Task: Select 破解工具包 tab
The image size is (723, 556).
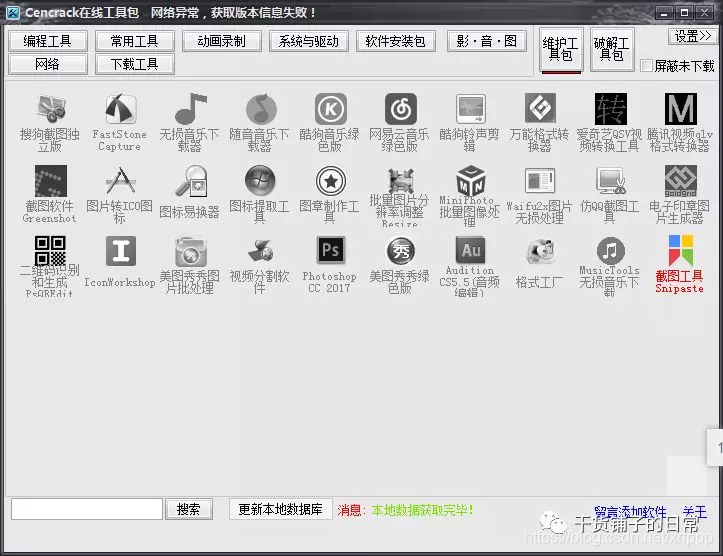Action: 612,49
